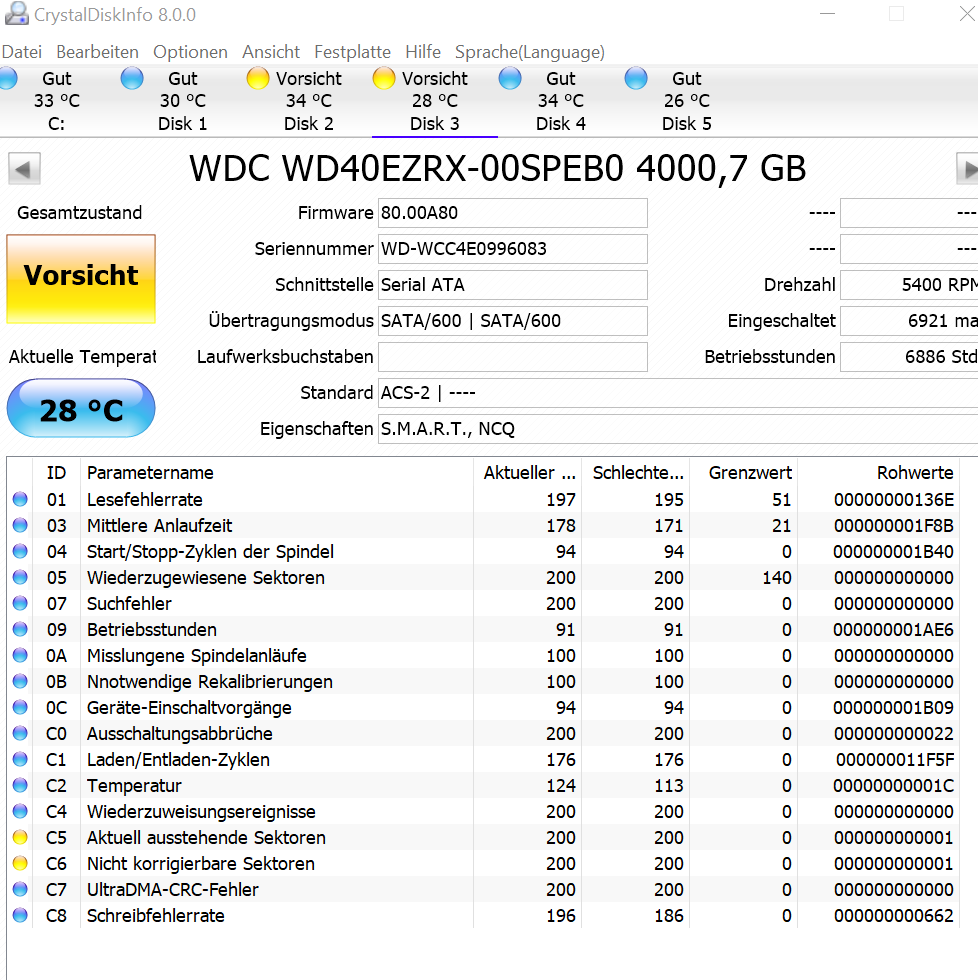
Task: Click status icon of Temperatur row
Action: tap(20, 786)
